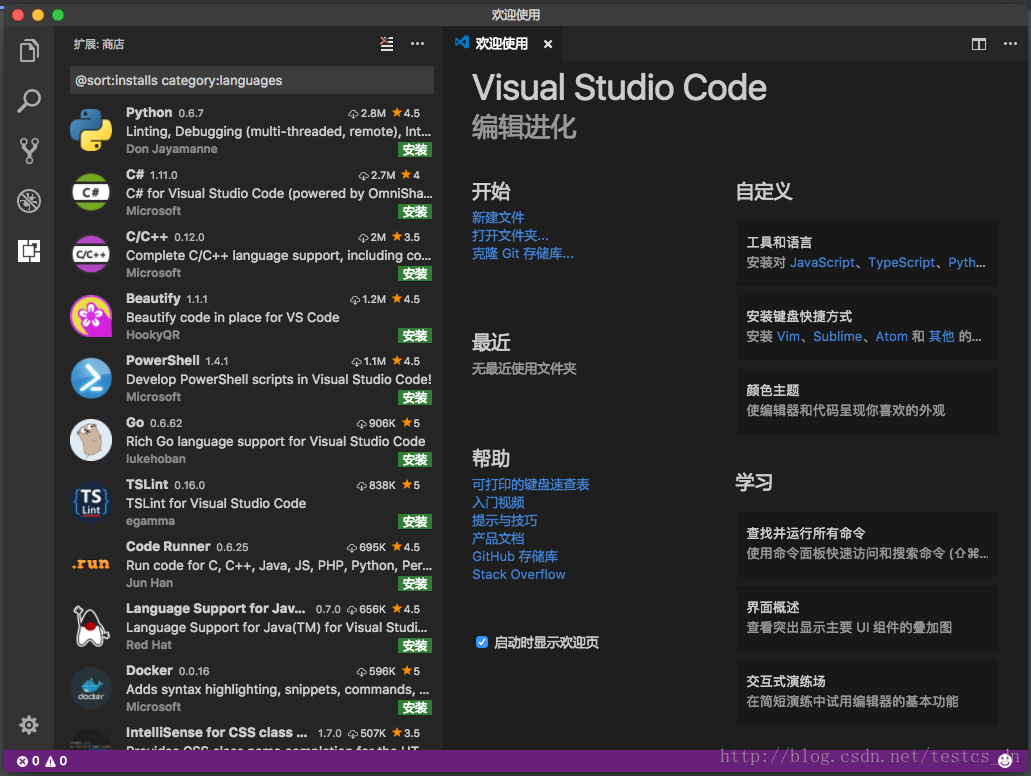Open the 产品文档 link
Screen dimensions: 1031x776
[498, 539]
